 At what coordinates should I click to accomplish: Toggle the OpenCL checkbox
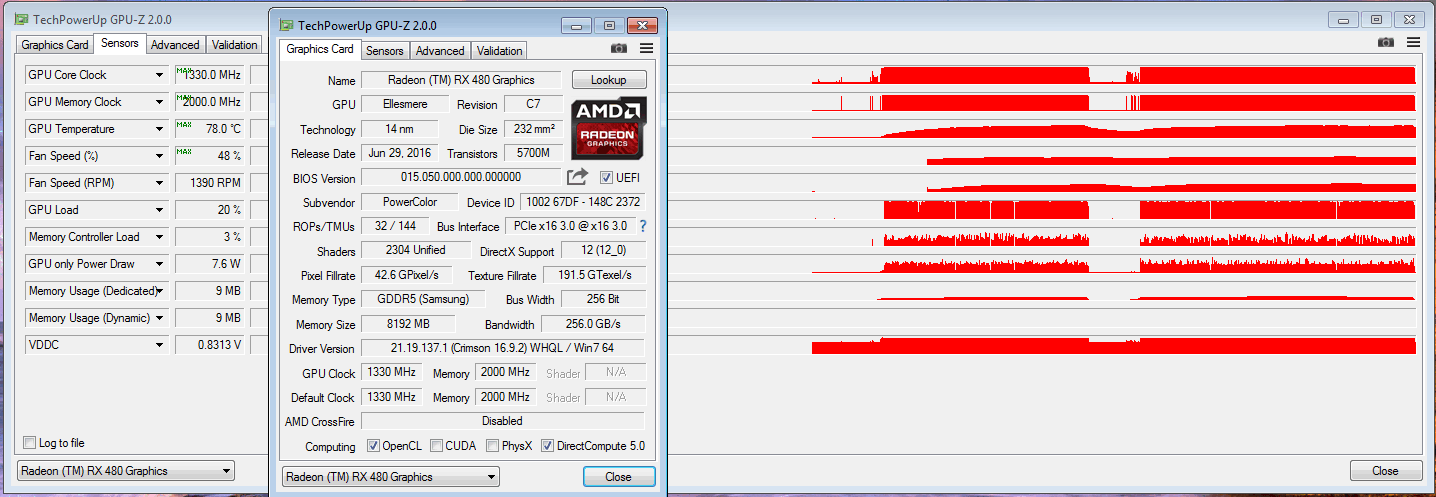tap(374, 446)
